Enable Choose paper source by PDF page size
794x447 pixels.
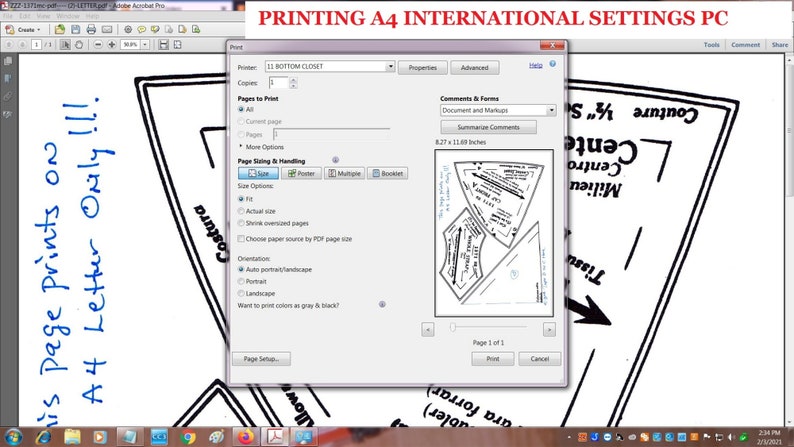click(x=241, y=238)
